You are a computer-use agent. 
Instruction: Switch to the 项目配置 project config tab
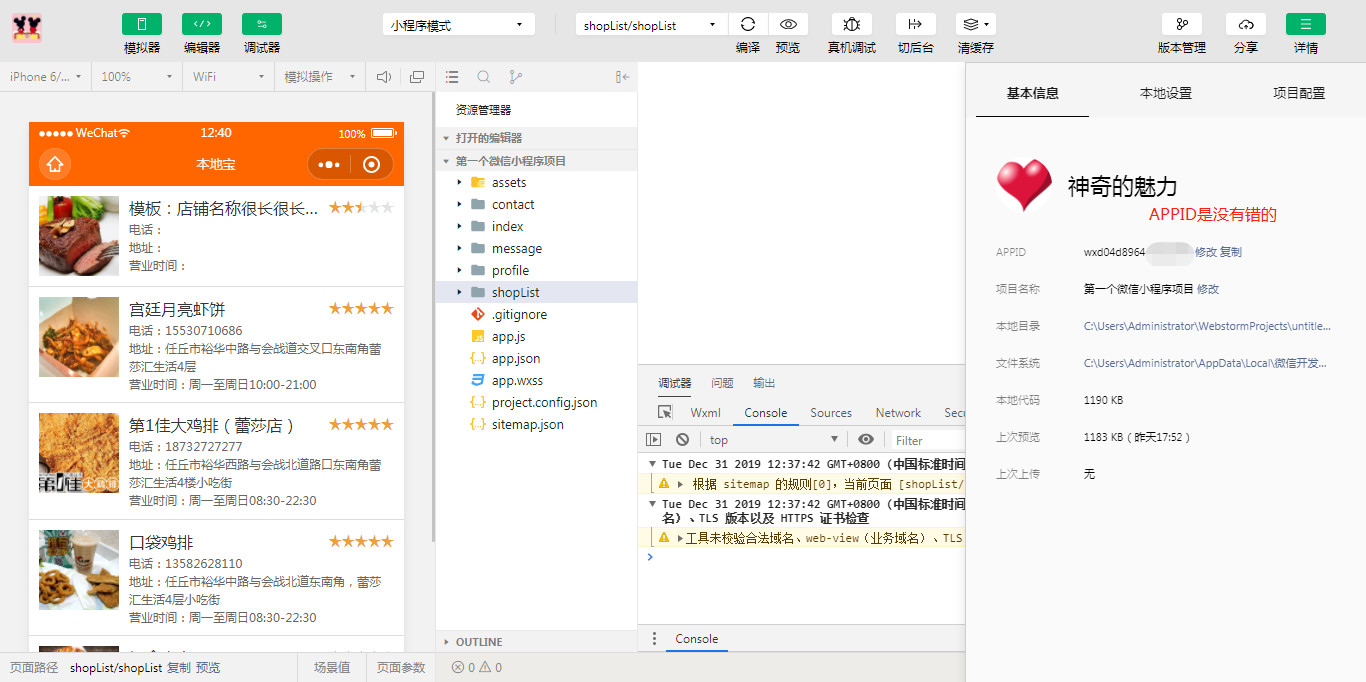[x=1299, y=93]
